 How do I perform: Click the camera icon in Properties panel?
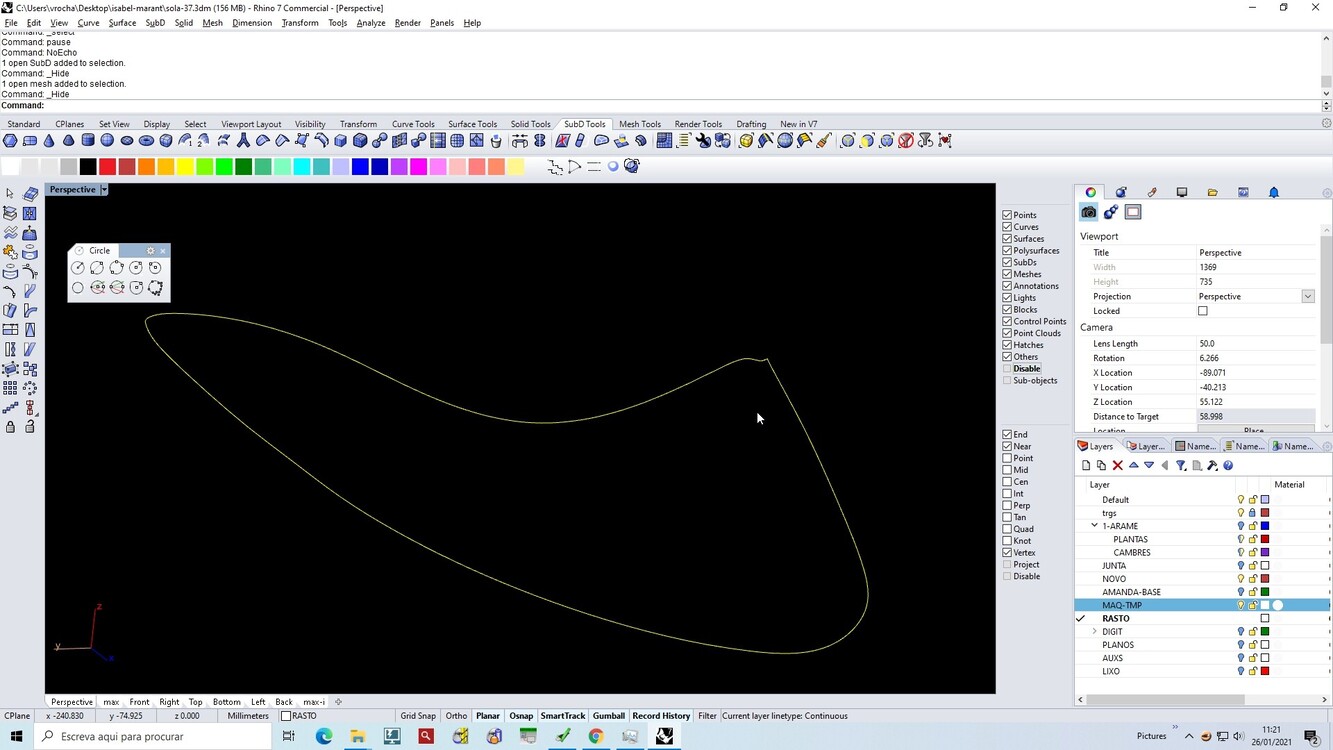(1089, 212)
